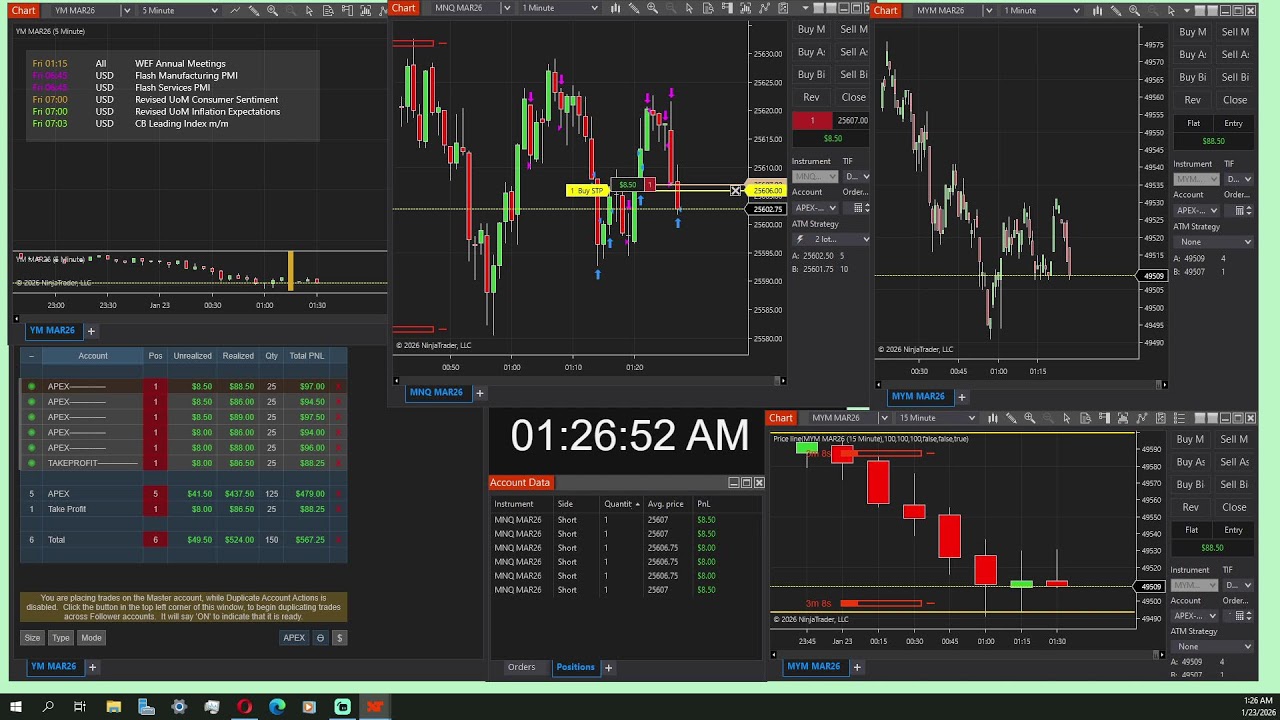Viewport: 1280px width, 720px height.
Task: Select the chart style icon in YM chart toolbar
Action: tap(235, 10)
